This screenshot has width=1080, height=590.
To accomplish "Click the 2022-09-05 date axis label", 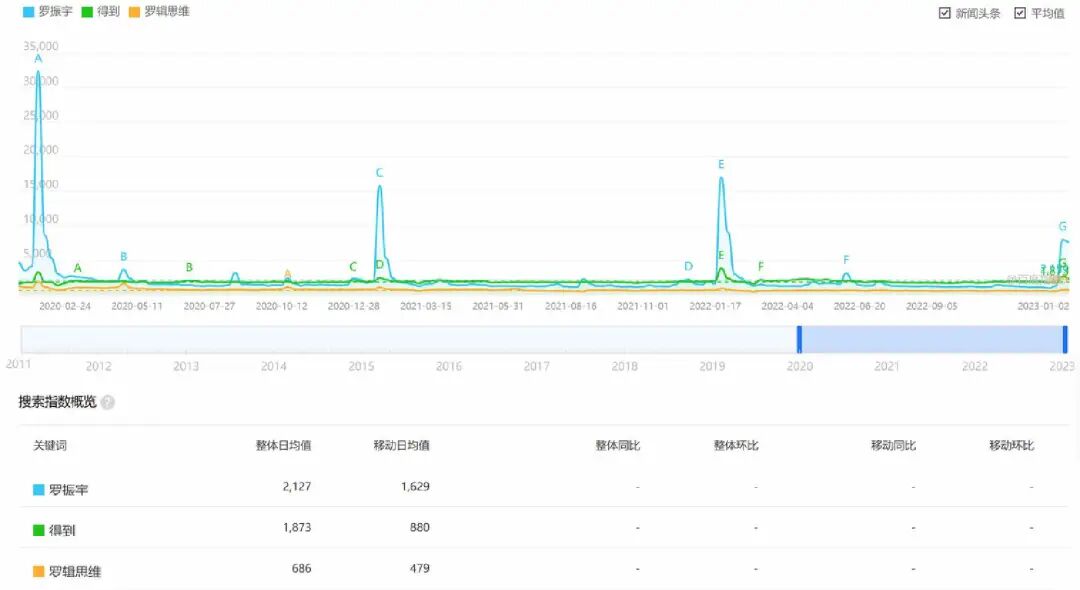I will [931, 306].
